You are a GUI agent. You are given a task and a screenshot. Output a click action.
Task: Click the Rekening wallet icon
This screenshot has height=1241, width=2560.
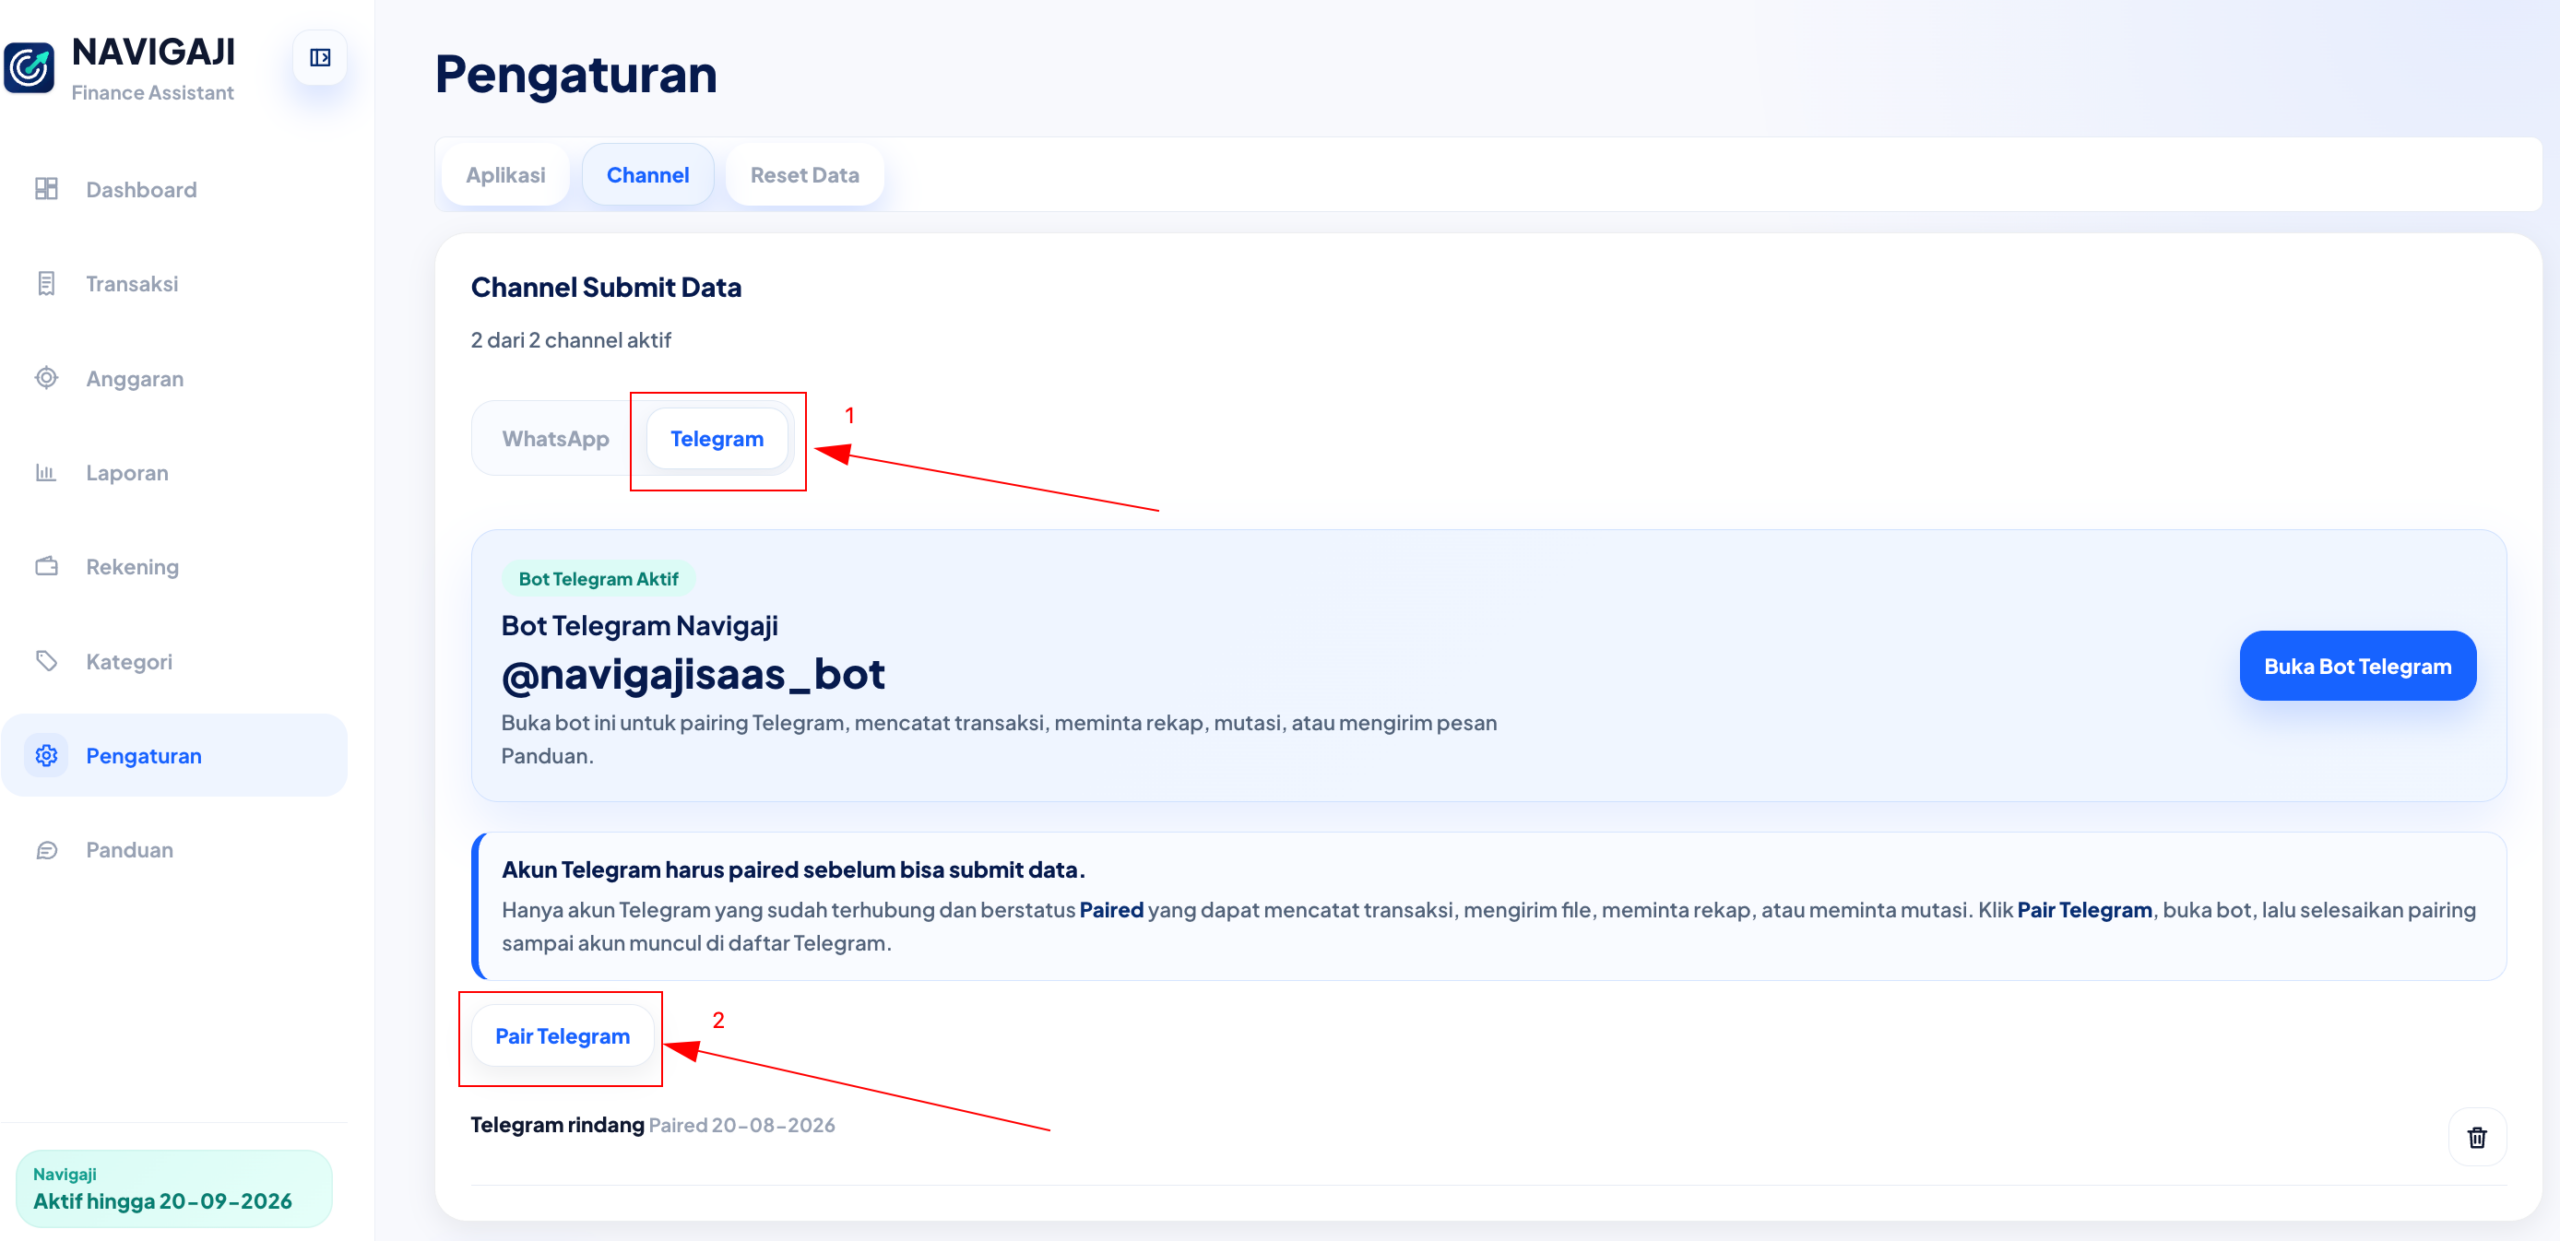pos(46,567)
